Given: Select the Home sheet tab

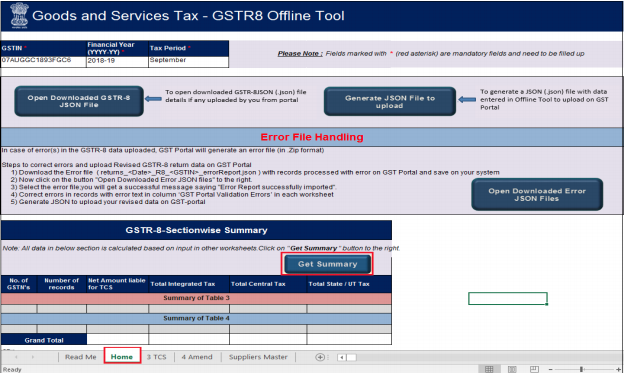Looking at the screenshot, I should tap(122, 357).
